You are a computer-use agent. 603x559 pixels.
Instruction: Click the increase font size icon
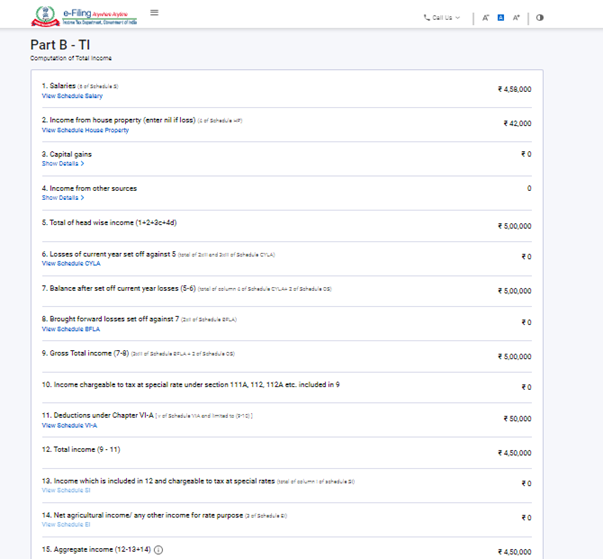516,18
